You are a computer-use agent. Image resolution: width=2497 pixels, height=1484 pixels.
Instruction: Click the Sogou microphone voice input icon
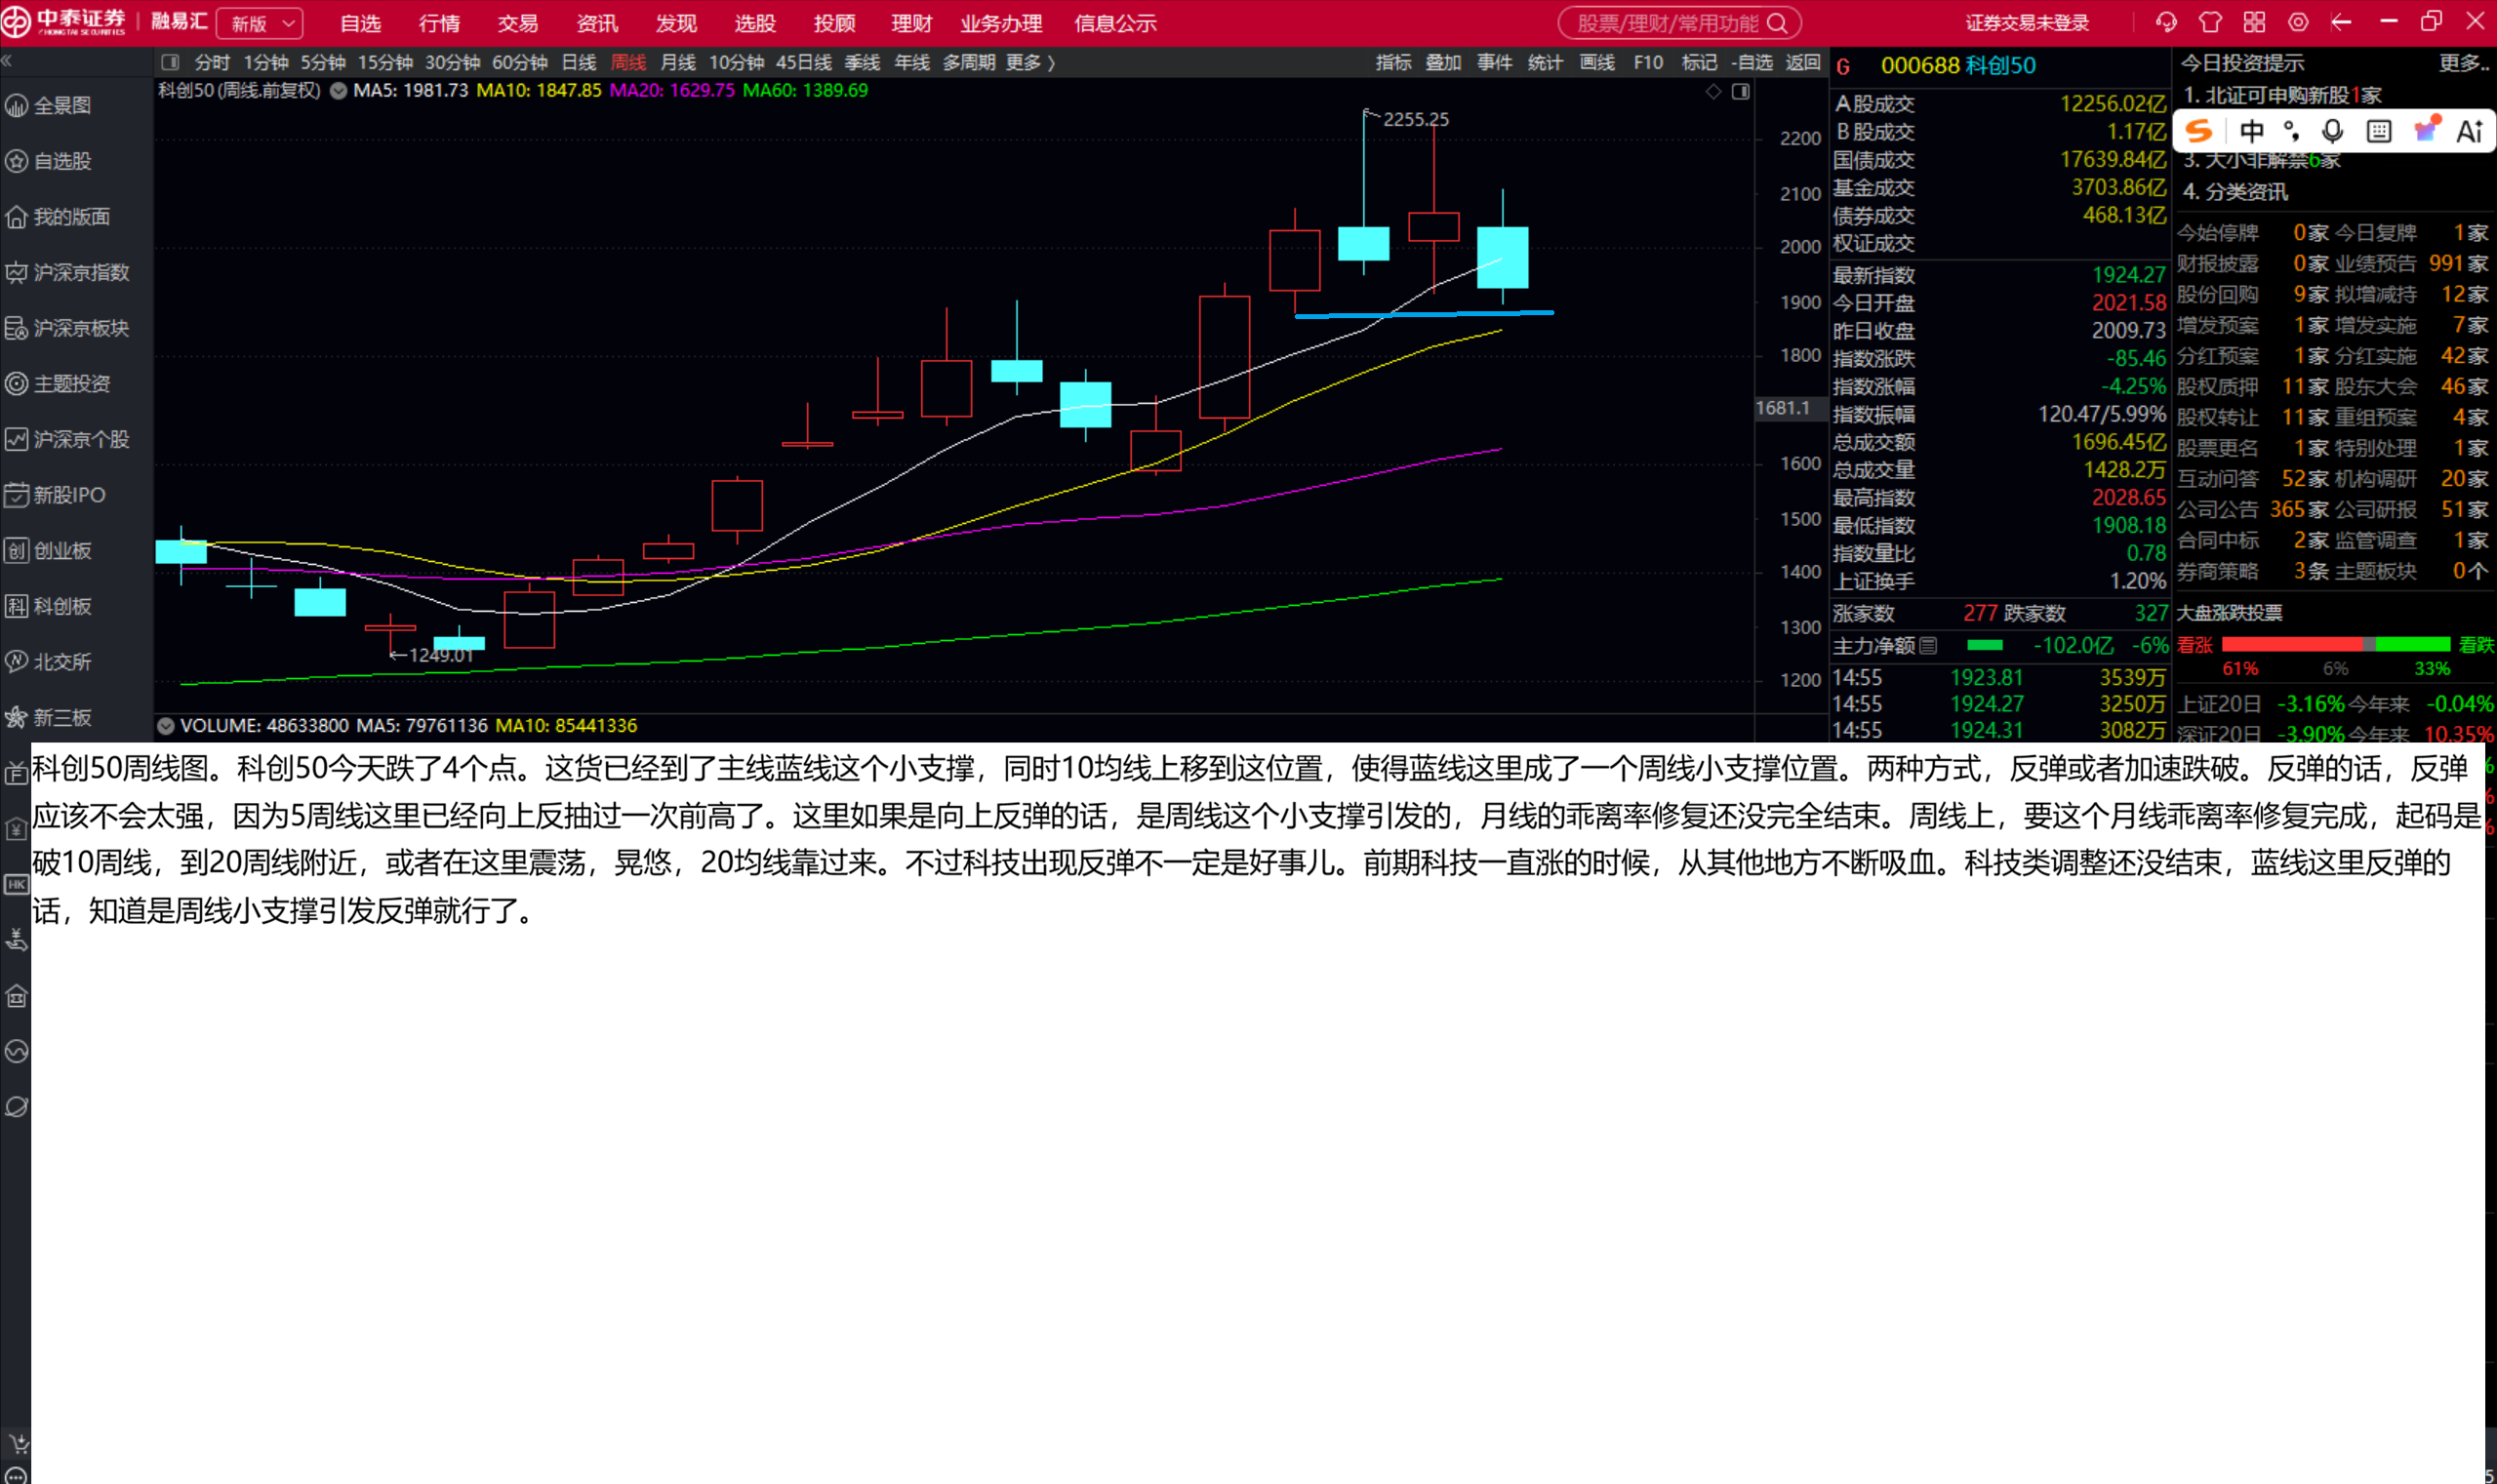(x=2332, y=131)
